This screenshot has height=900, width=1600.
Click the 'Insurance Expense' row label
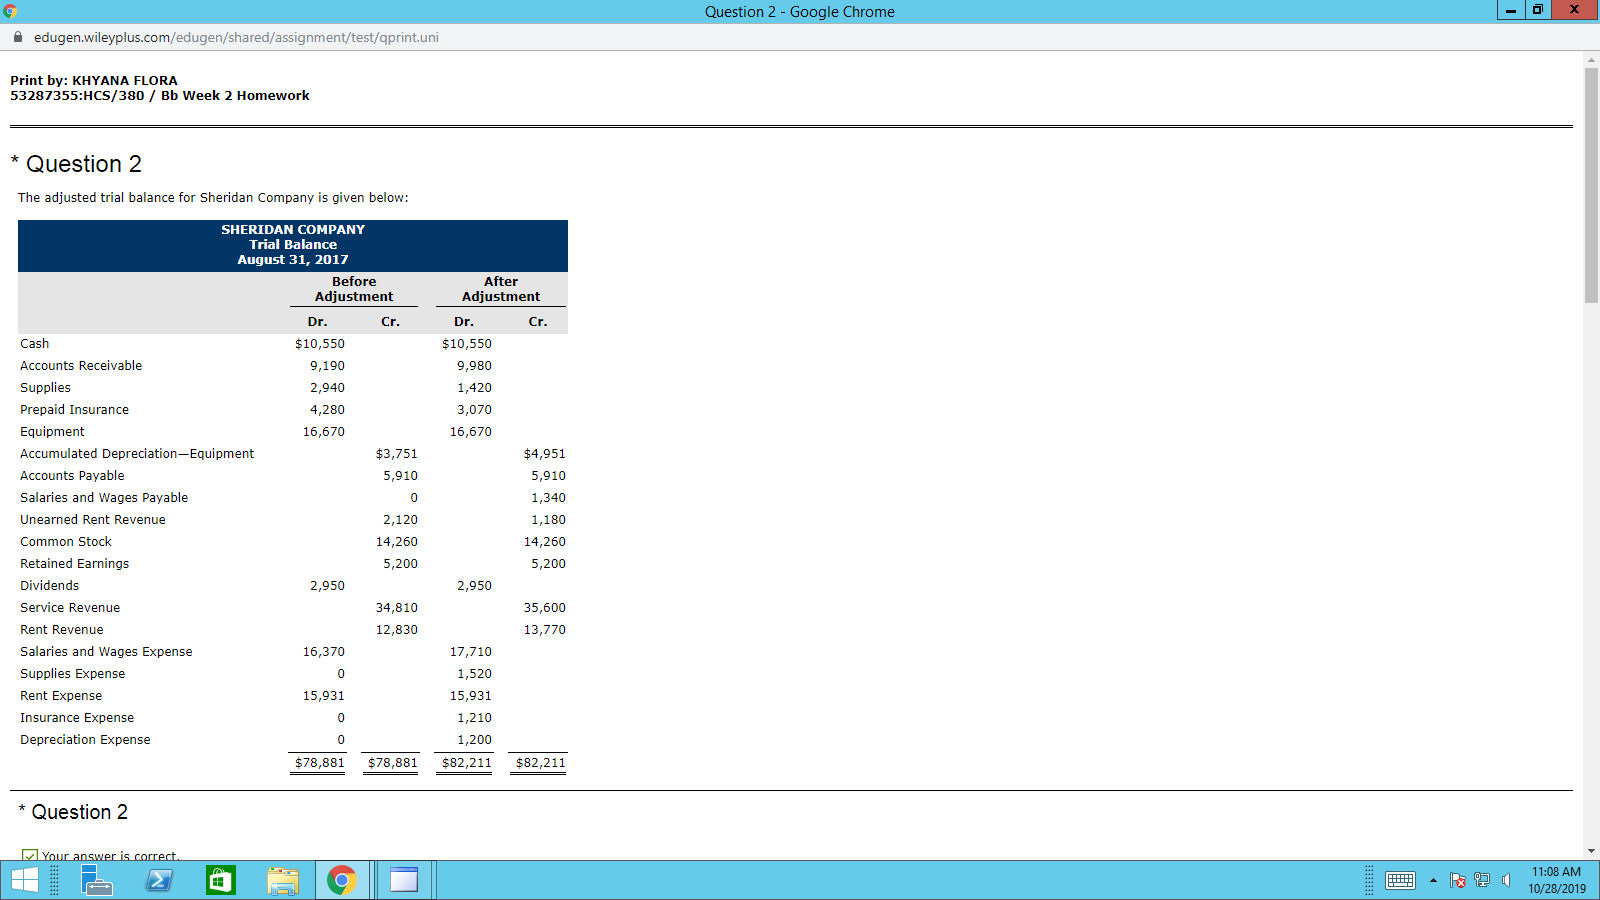(x=77, y=718)
